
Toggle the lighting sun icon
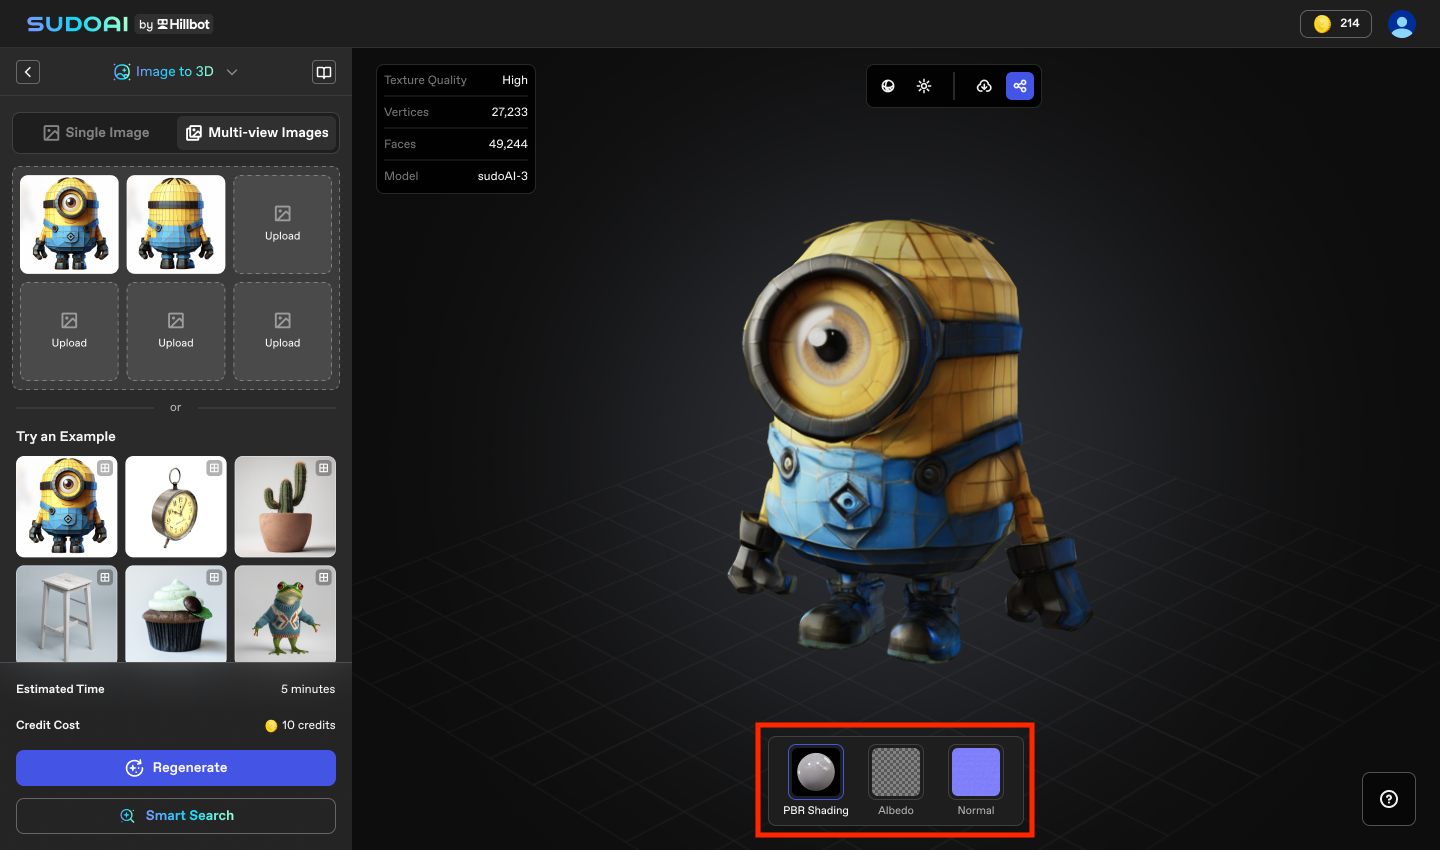pos(924,86)
